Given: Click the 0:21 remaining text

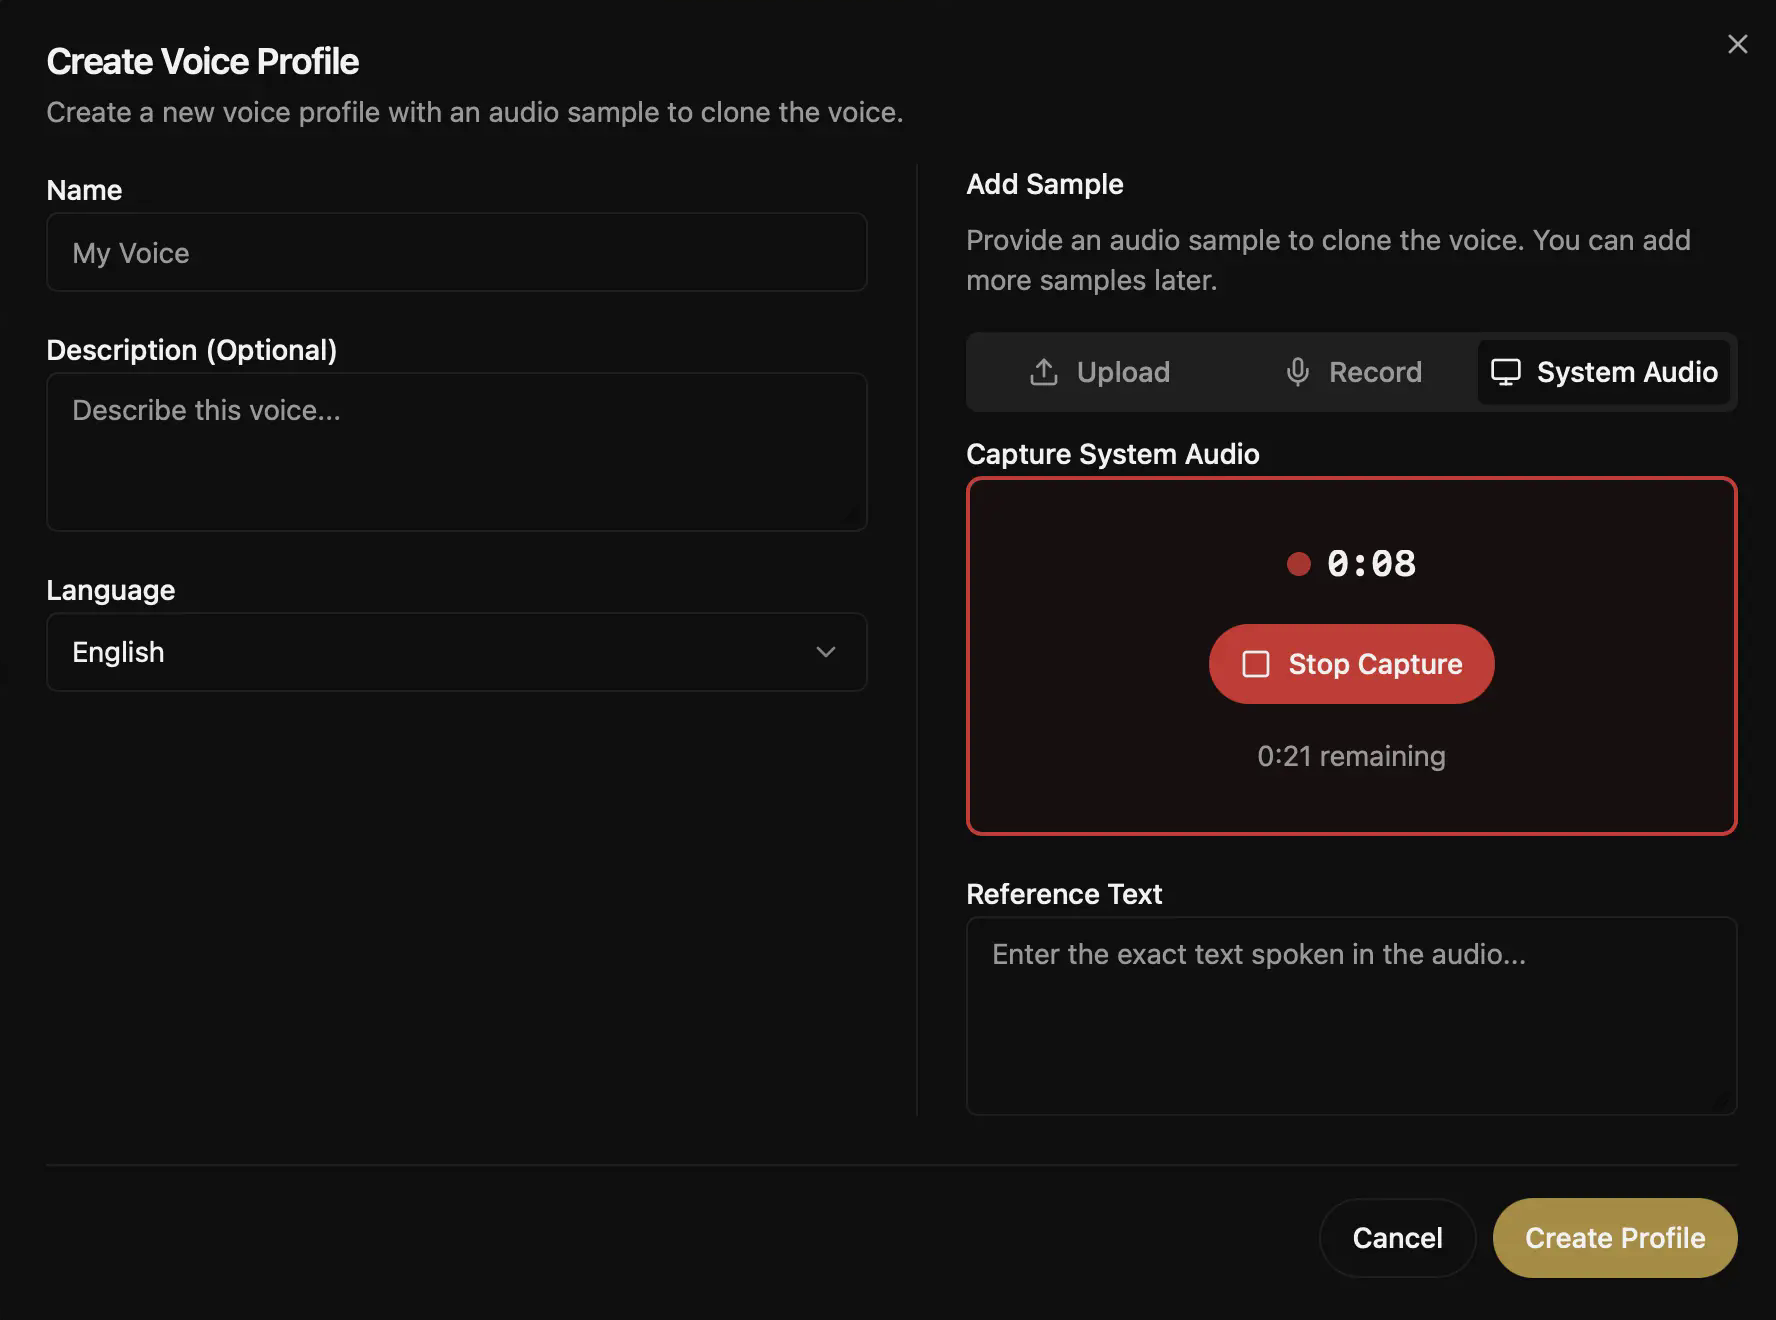Looking at the screenshot, I should (1351, 756).
